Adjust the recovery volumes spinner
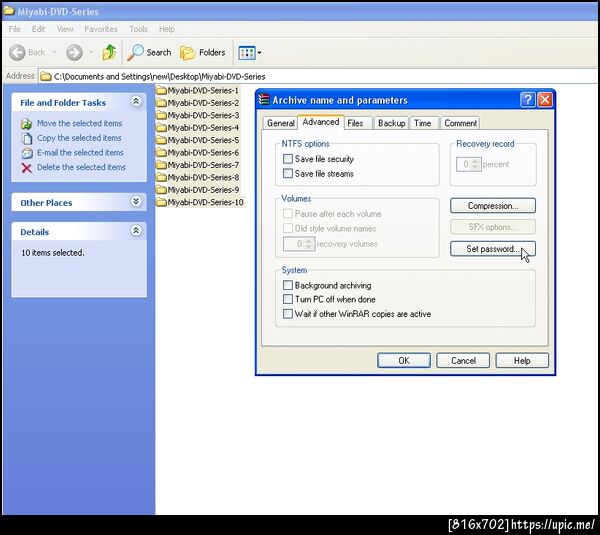 coord(308,244)
